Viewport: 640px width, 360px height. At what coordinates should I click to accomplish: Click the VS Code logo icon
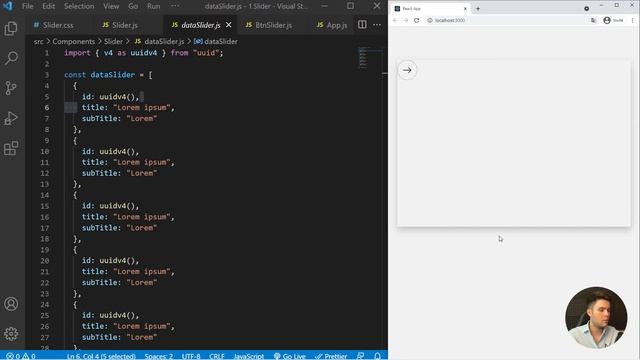tap(8, 6)
